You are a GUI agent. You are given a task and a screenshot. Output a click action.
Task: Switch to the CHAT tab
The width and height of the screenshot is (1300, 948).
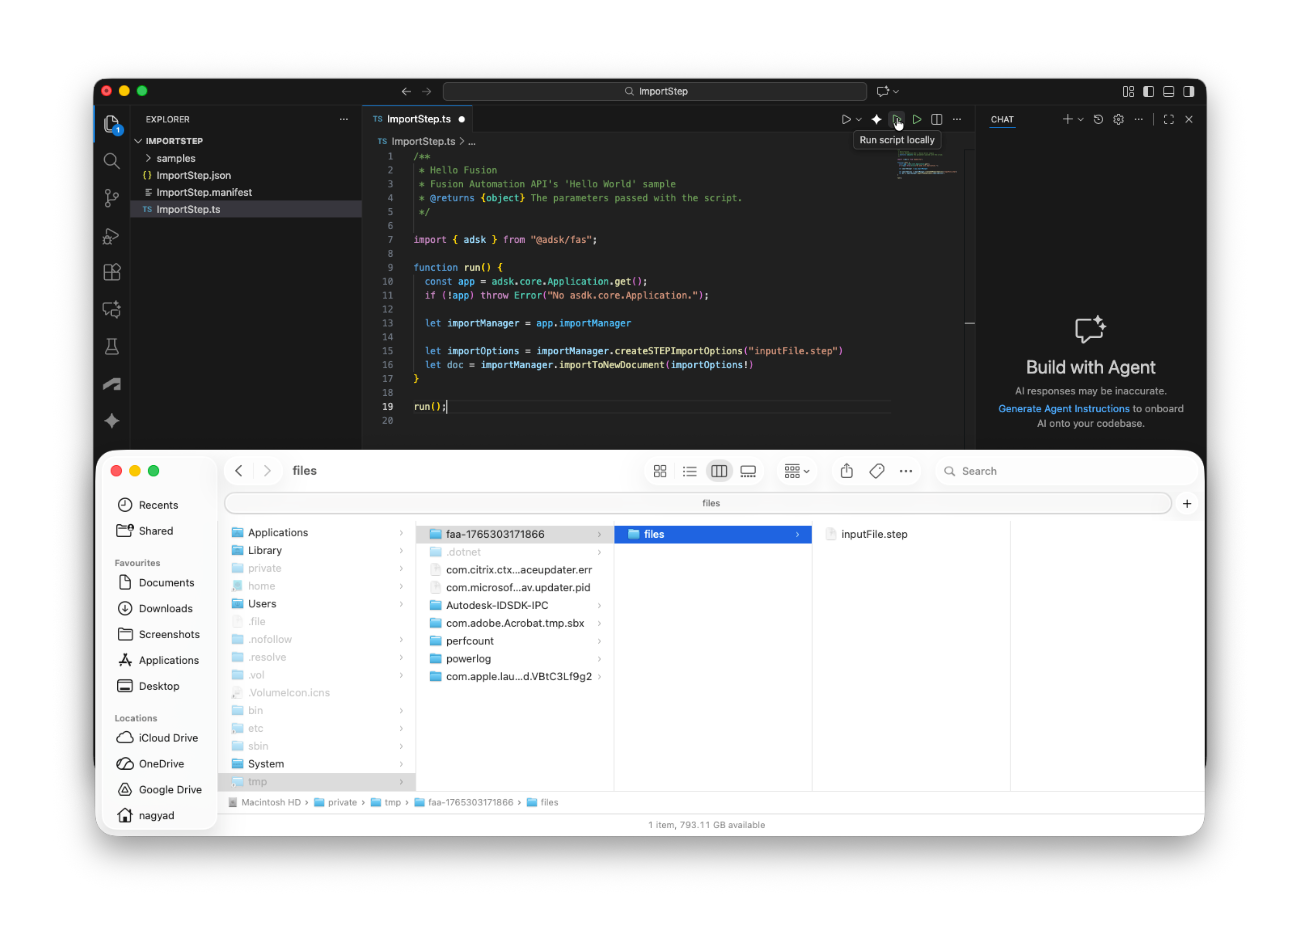[1002, 119]
